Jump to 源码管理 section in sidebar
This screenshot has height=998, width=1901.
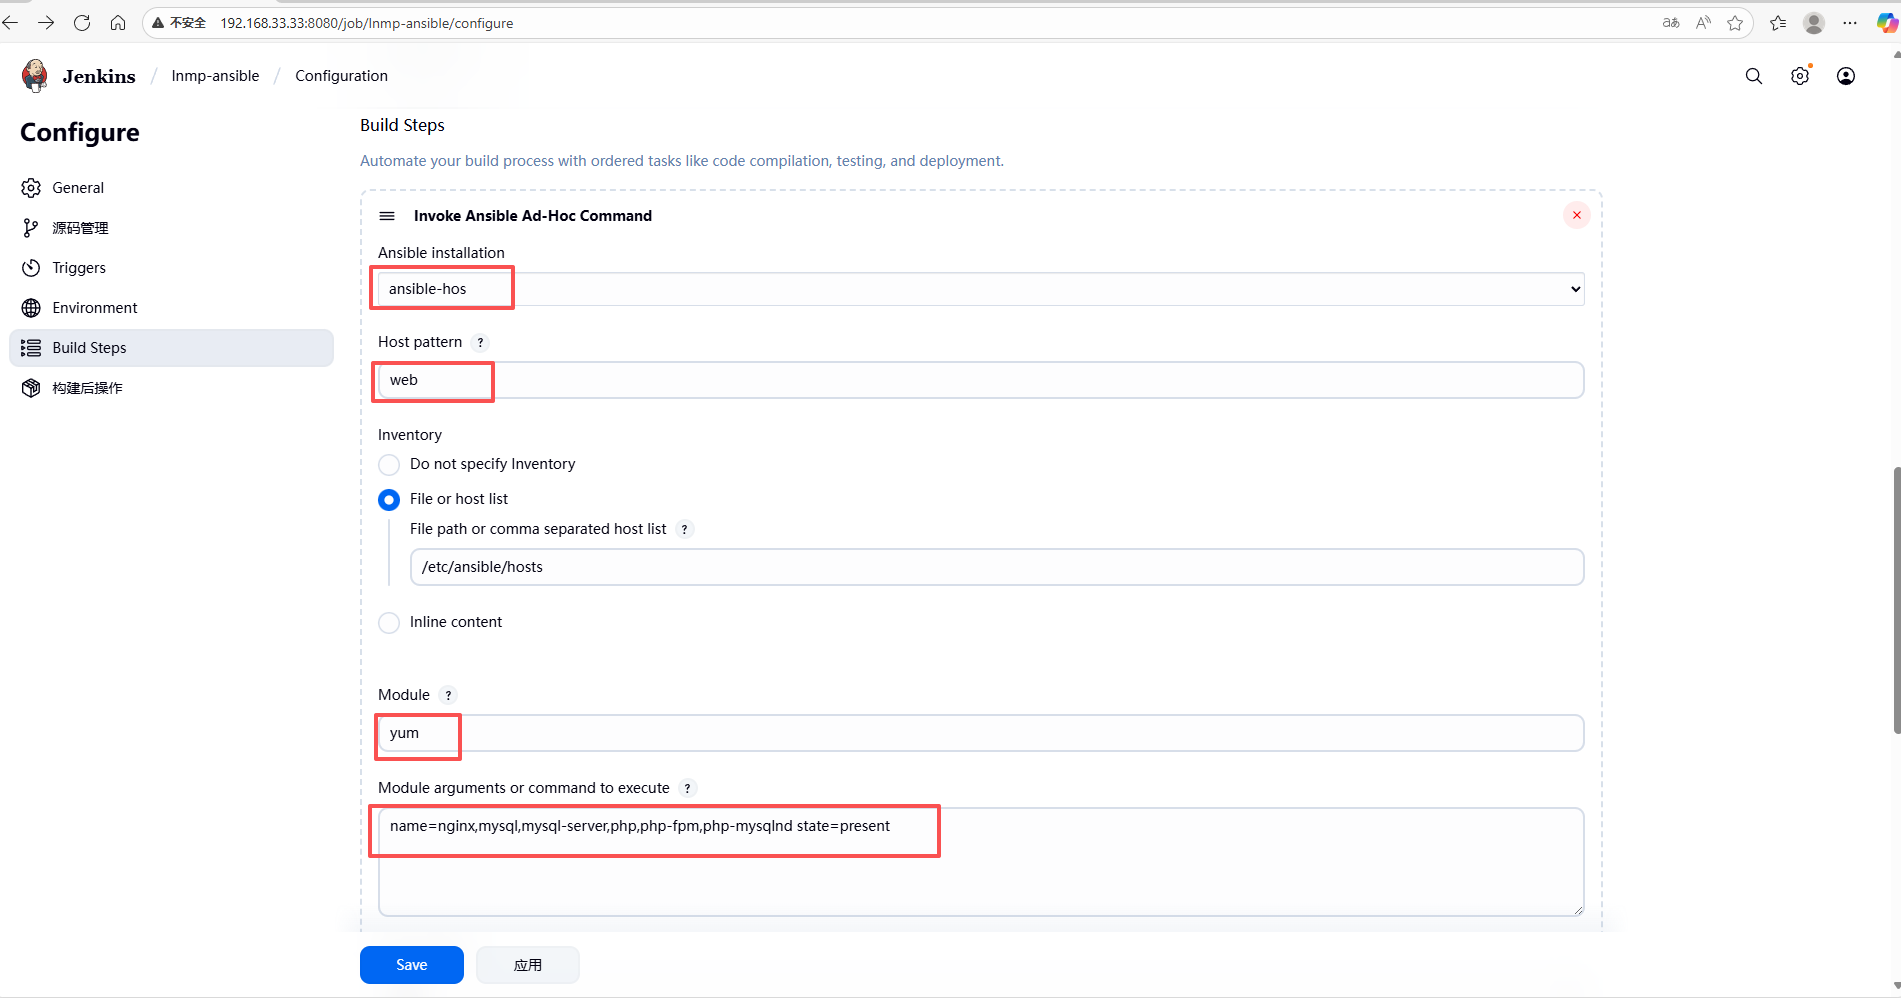171,228
